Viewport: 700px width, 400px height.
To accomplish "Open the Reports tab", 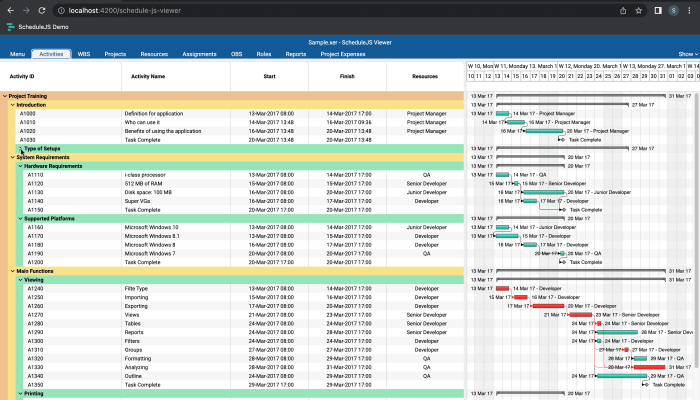I will click(296, 54).
